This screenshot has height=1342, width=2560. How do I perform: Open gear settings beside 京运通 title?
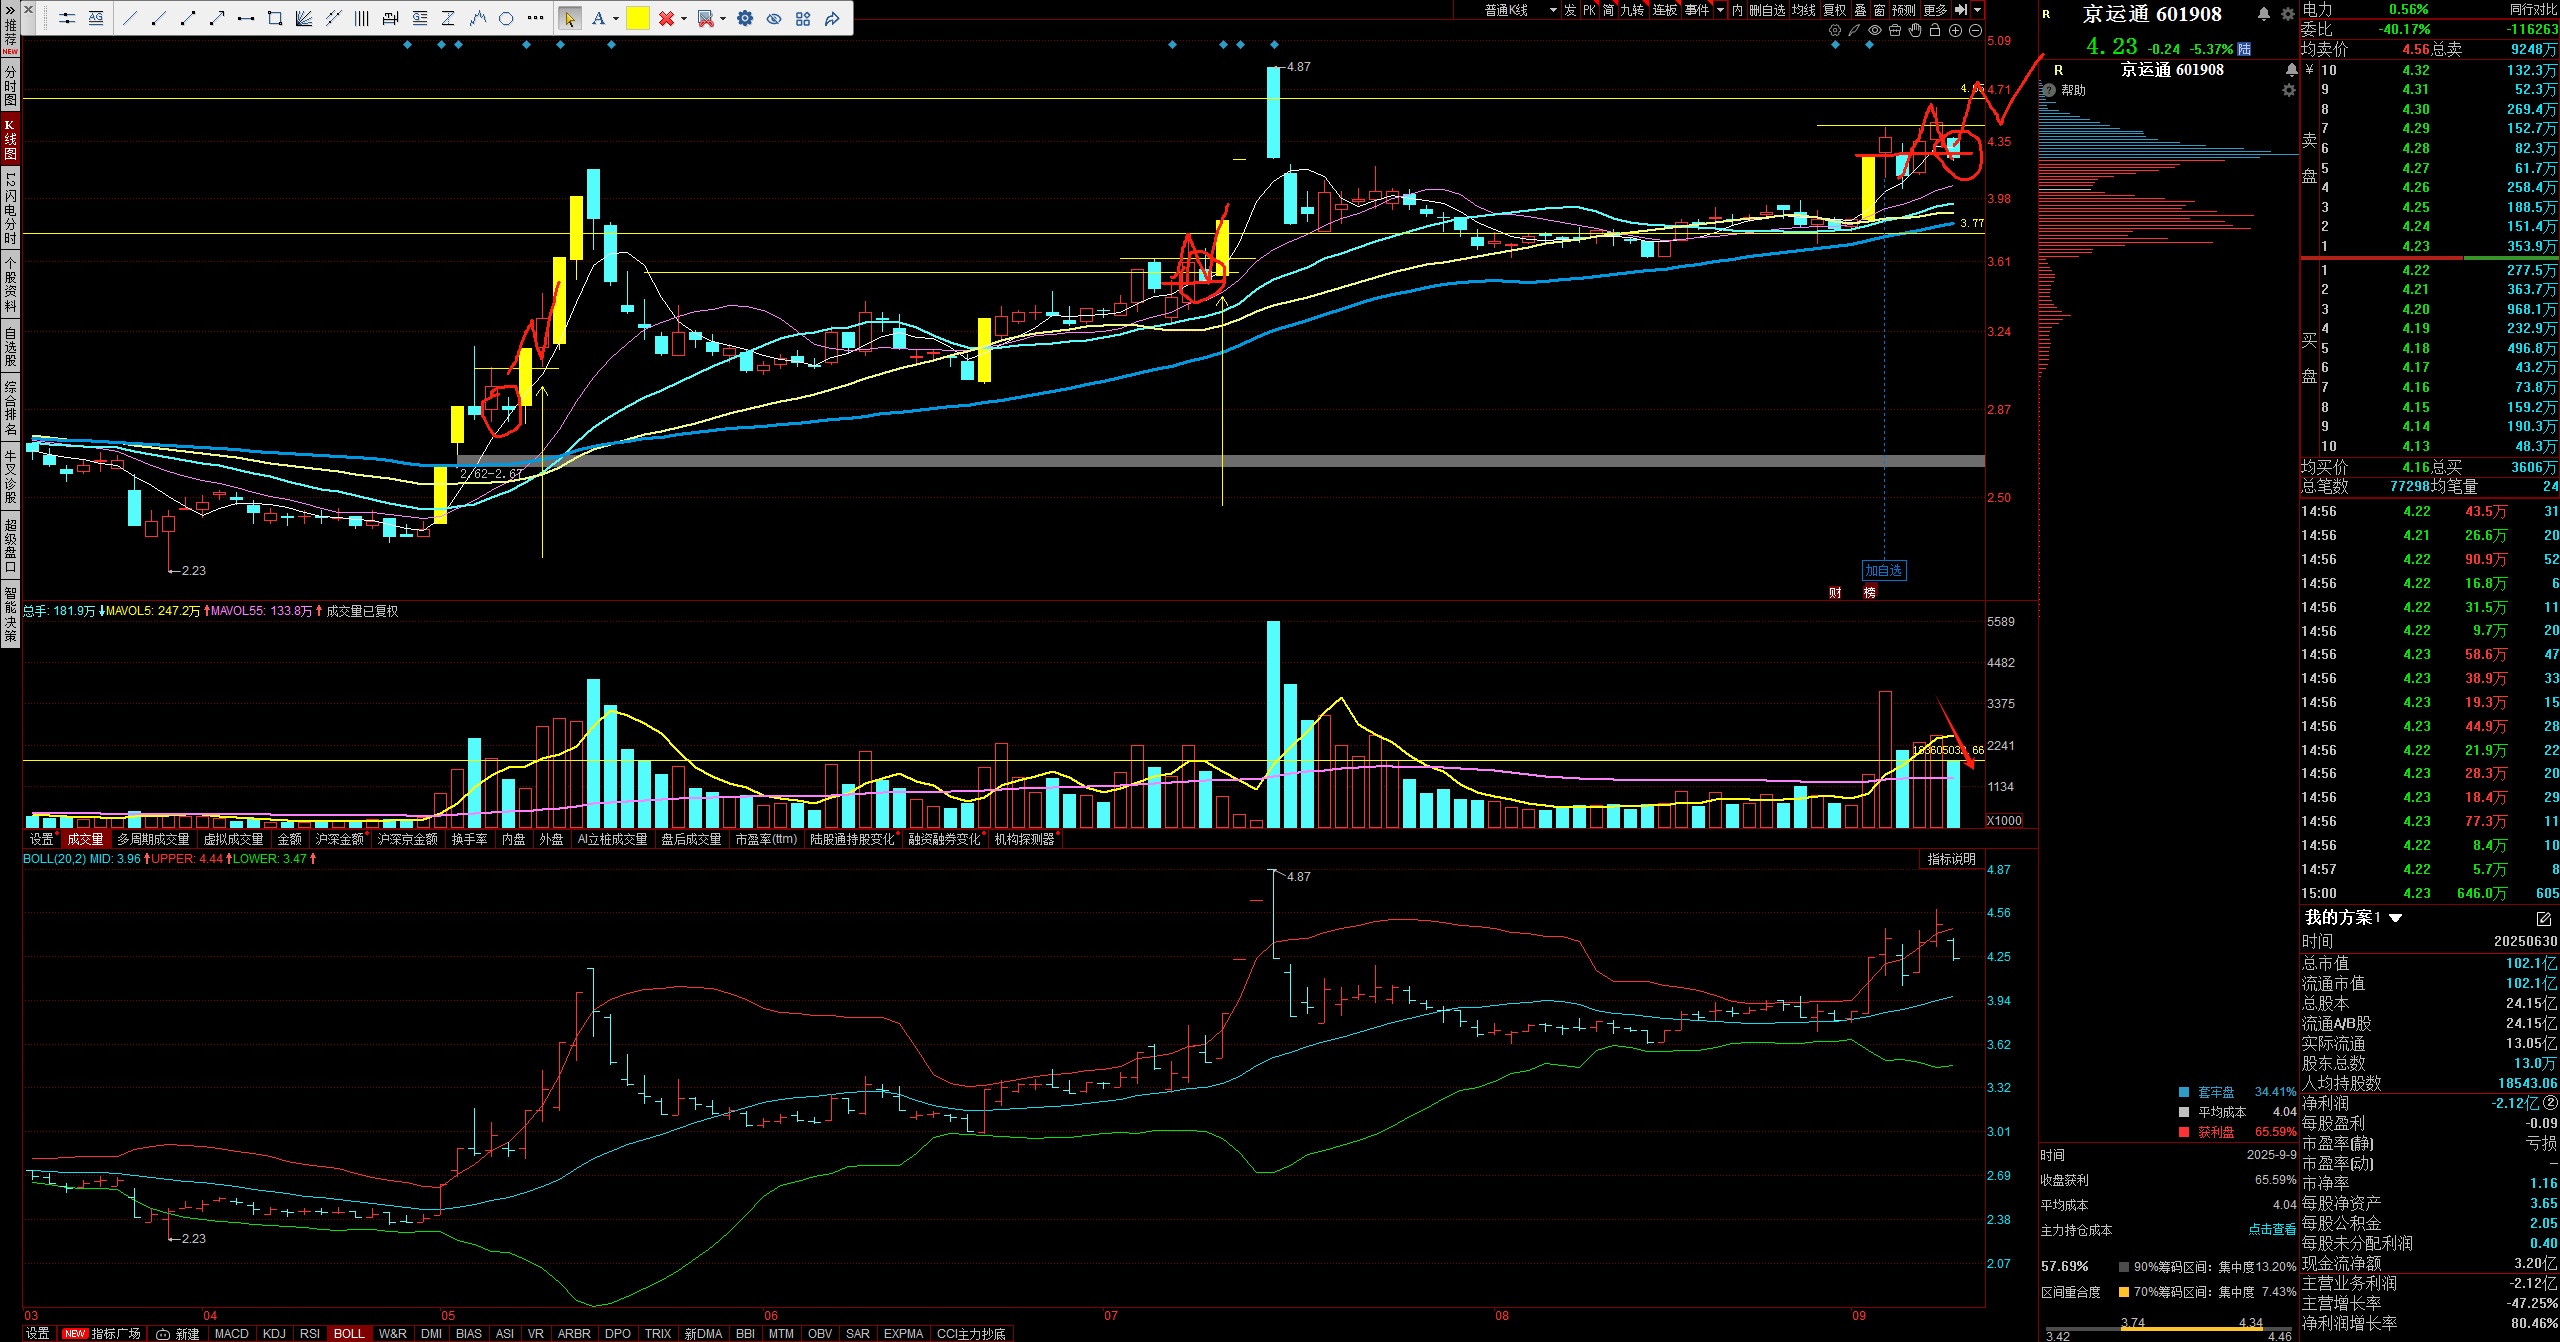(x=2288, y=14)
